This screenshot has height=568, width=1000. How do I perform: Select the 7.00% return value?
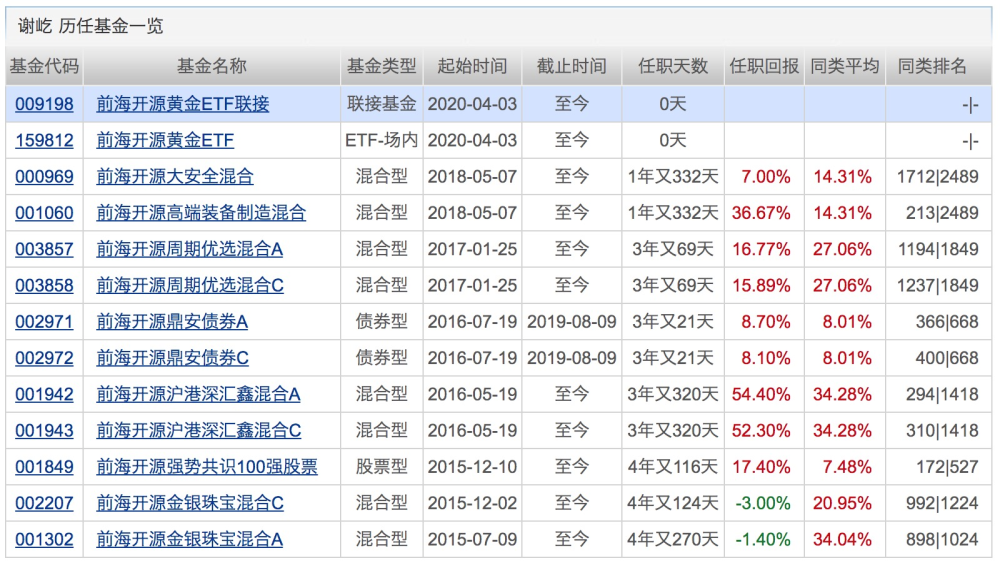pos(765,177)
